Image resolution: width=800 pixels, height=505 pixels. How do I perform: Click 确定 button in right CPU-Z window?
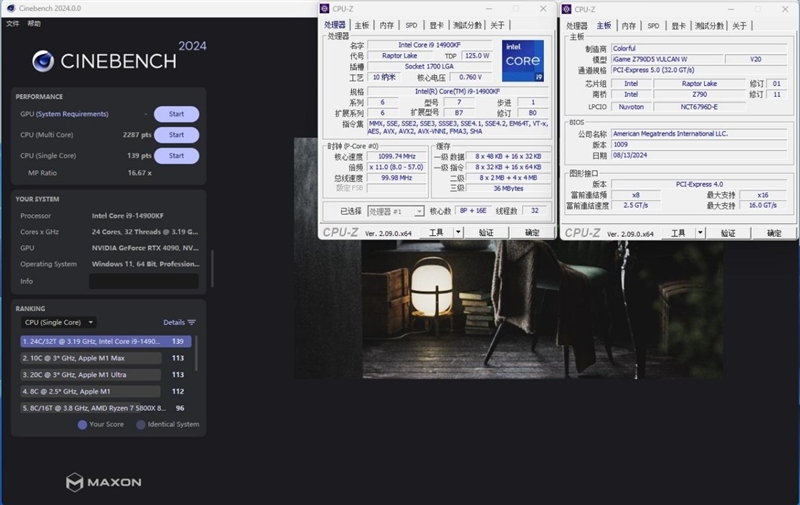click(x=774, y=233)
